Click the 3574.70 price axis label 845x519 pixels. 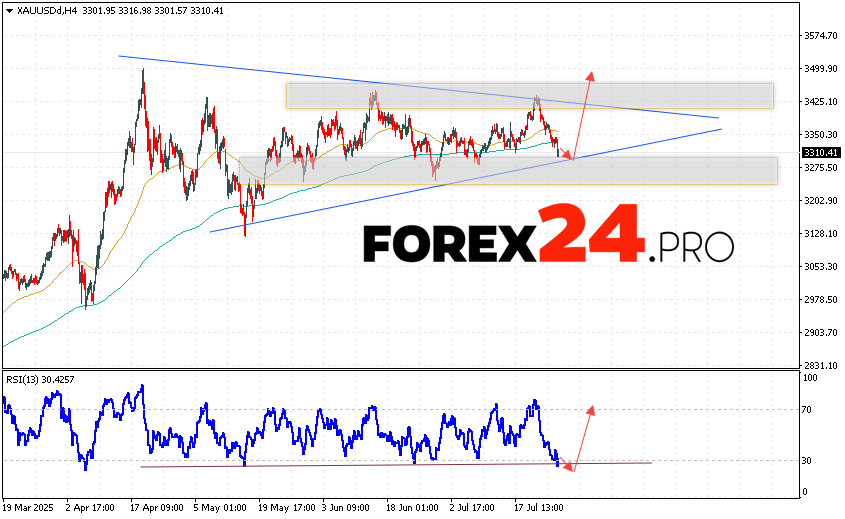pyautogui.click(x=821, y=36)
